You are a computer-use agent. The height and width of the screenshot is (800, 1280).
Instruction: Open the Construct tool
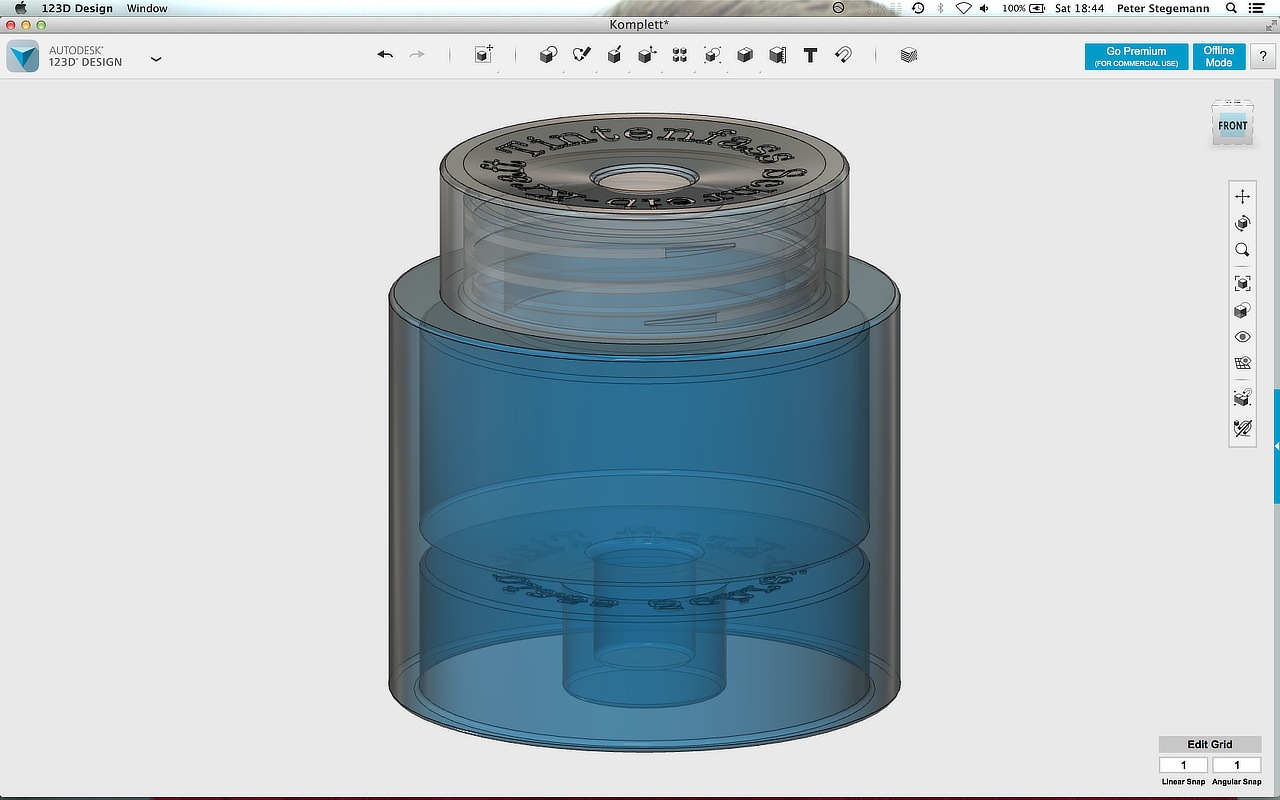[614, 55]
